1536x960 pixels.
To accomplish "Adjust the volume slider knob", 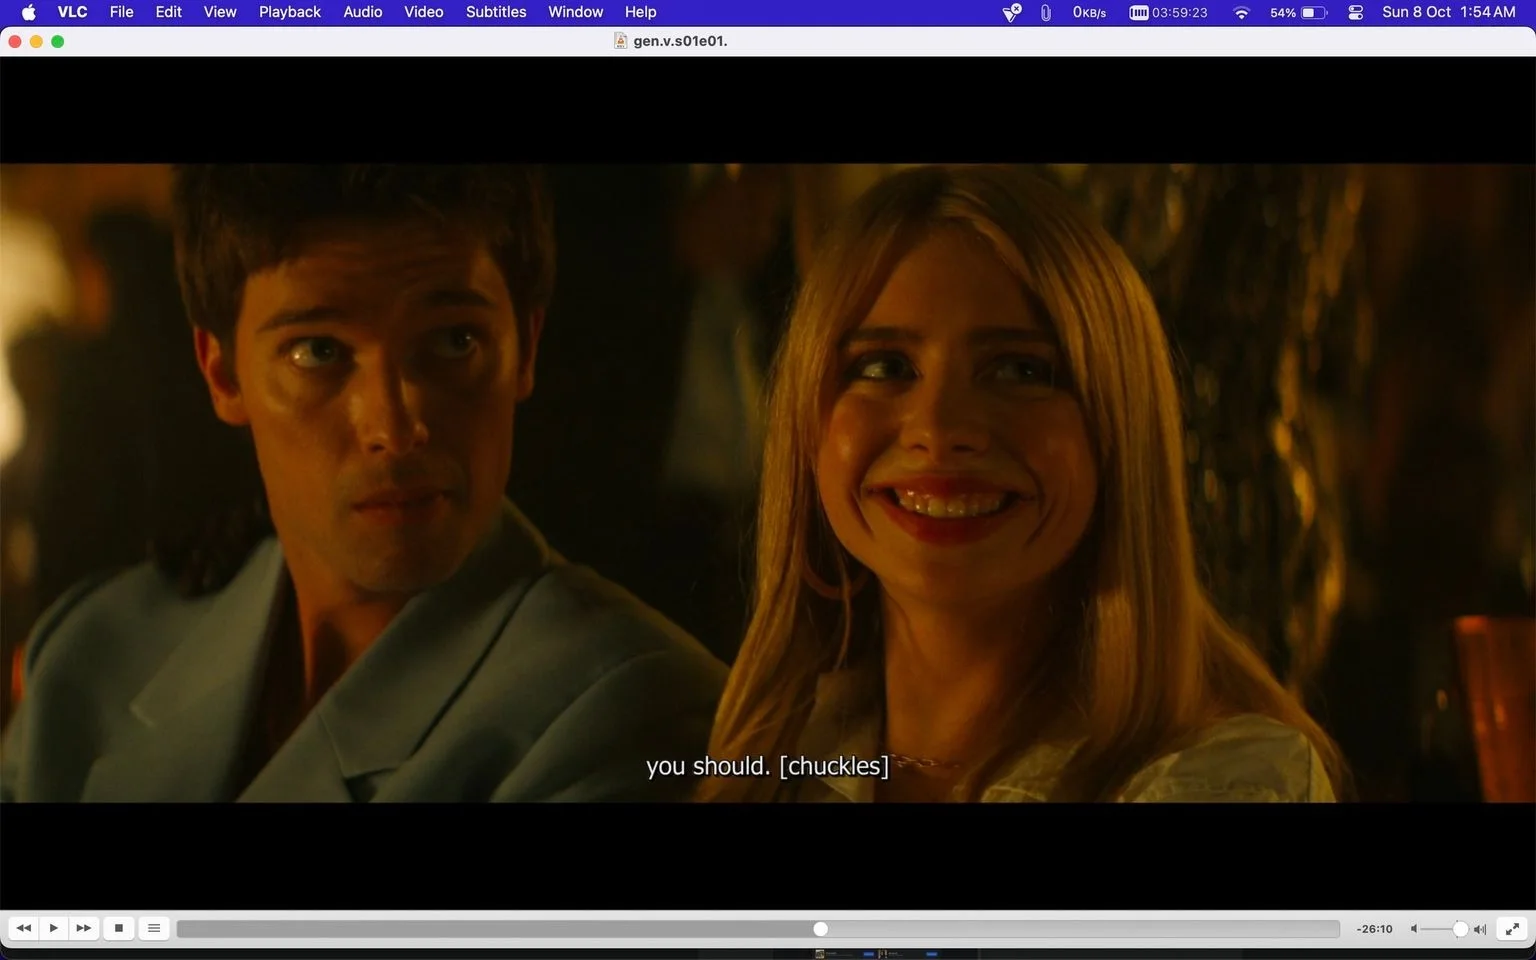I will click(1460, 929).
